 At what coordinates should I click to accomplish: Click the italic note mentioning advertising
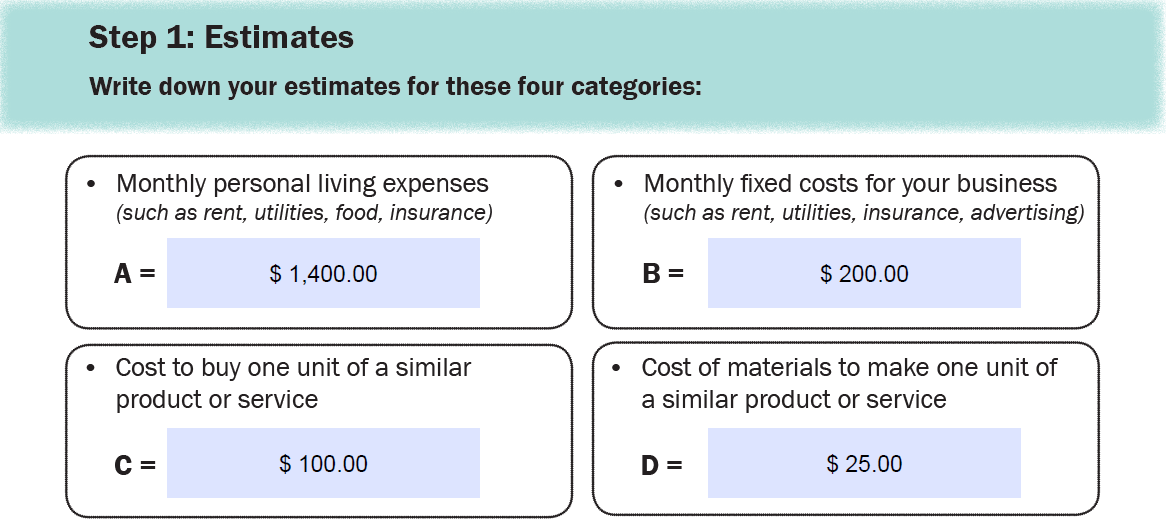[864, 212]
